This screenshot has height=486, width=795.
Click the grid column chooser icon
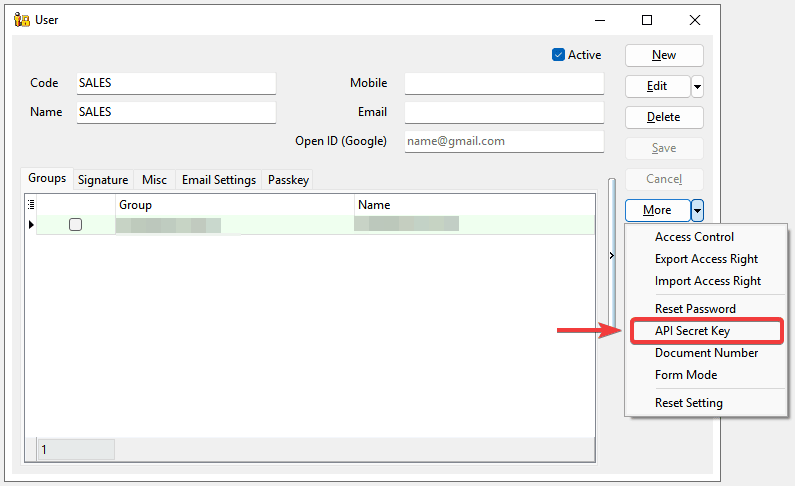coord(31,205)
